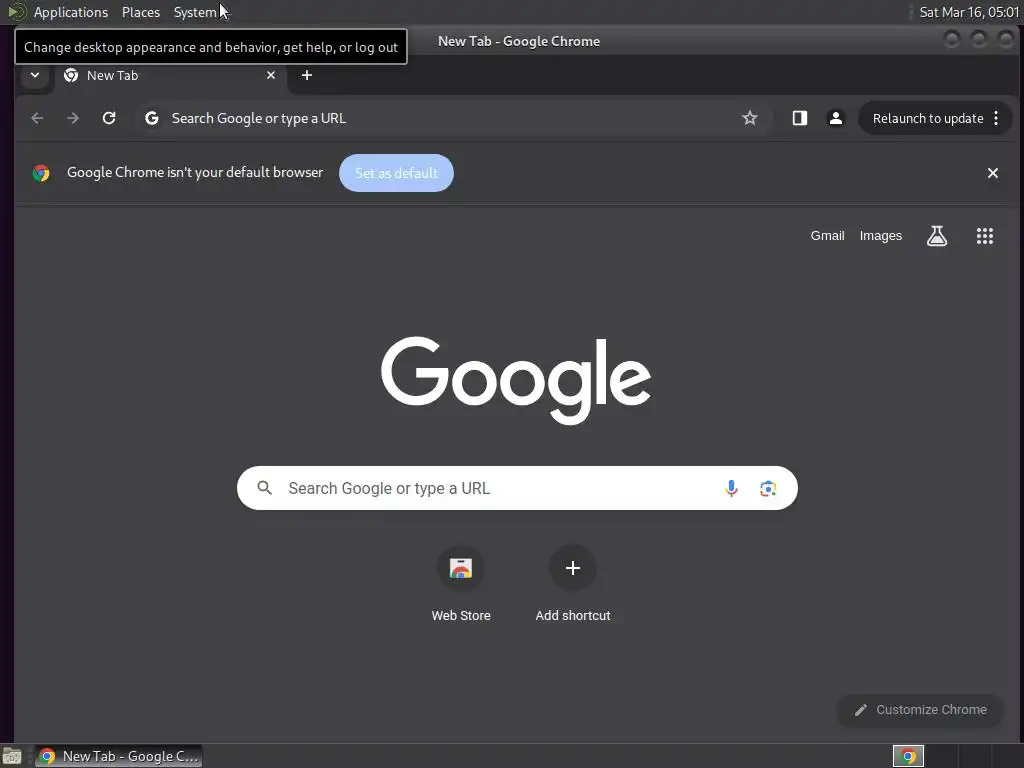Image resolution: width=1024 pixels, height=768 pixels.
Task: Open the Web Store shortcut
Action: click(x=461, y=584)
